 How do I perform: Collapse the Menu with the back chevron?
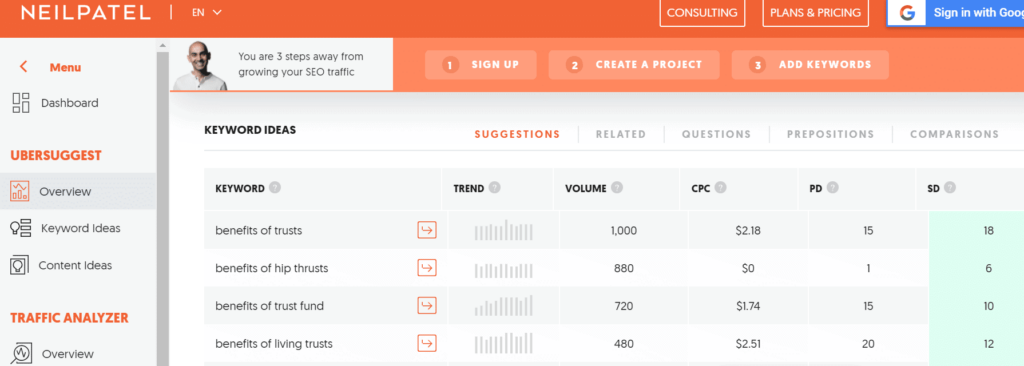[24, 67]
